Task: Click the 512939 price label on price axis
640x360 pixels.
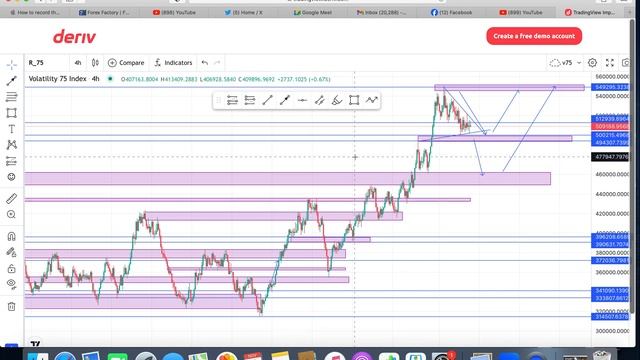Action: pos(610,119)
